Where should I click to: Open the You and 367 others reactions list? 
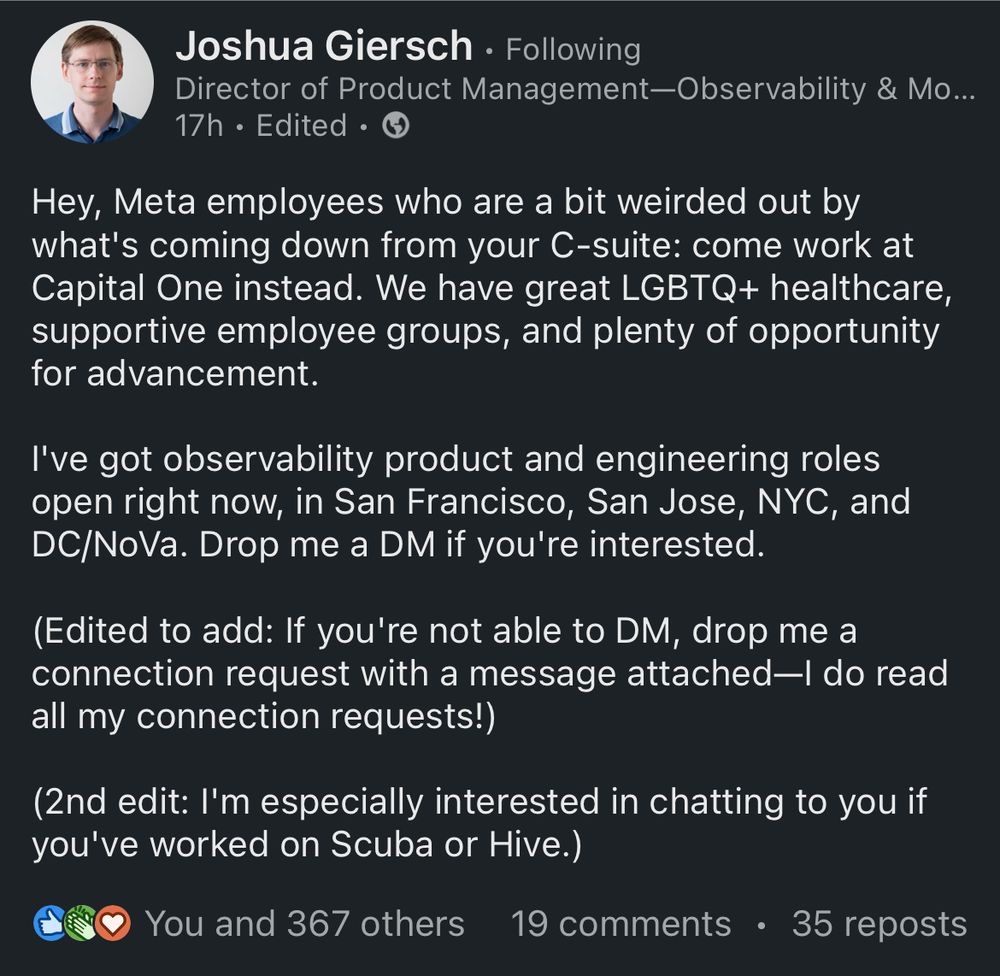point(305,923)
